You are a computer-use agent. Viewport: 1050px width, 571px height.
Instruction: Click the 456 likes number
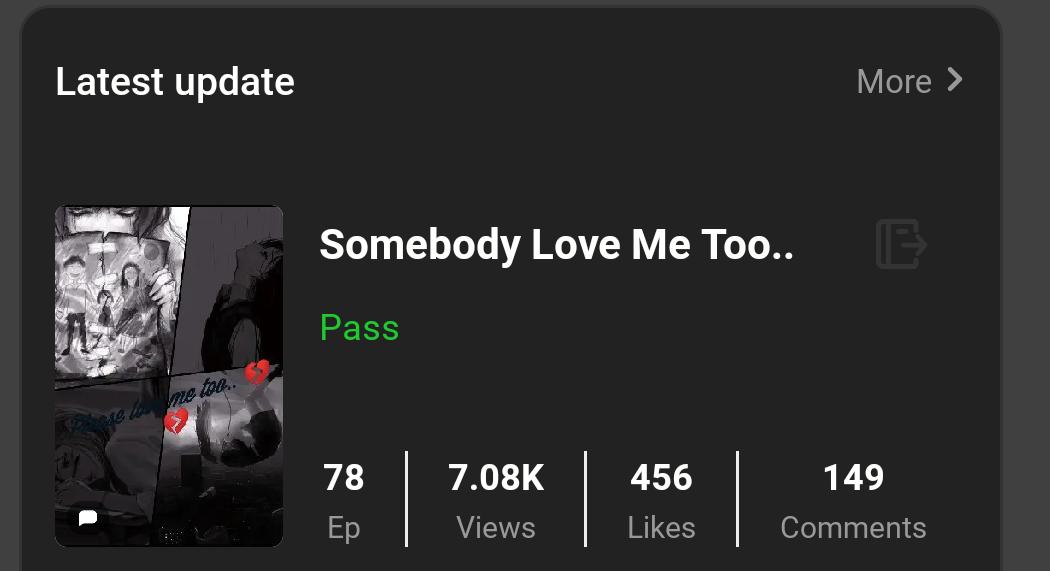(661, 478)
